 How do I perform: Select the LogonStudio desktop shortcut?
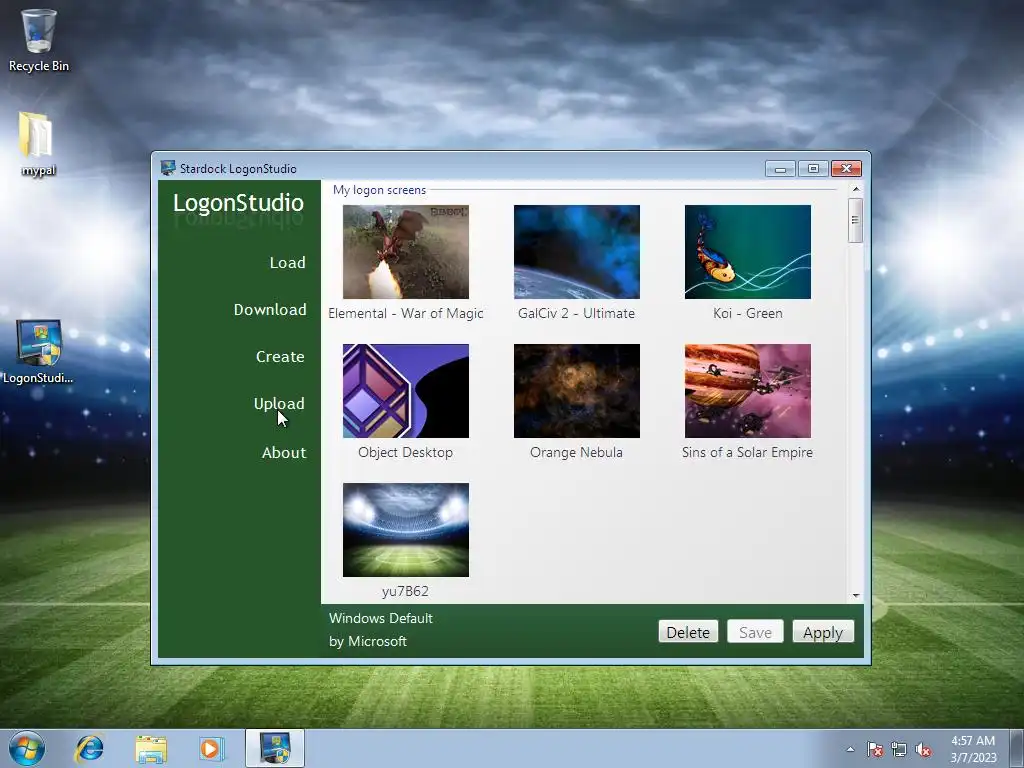(x=38, y=351)
